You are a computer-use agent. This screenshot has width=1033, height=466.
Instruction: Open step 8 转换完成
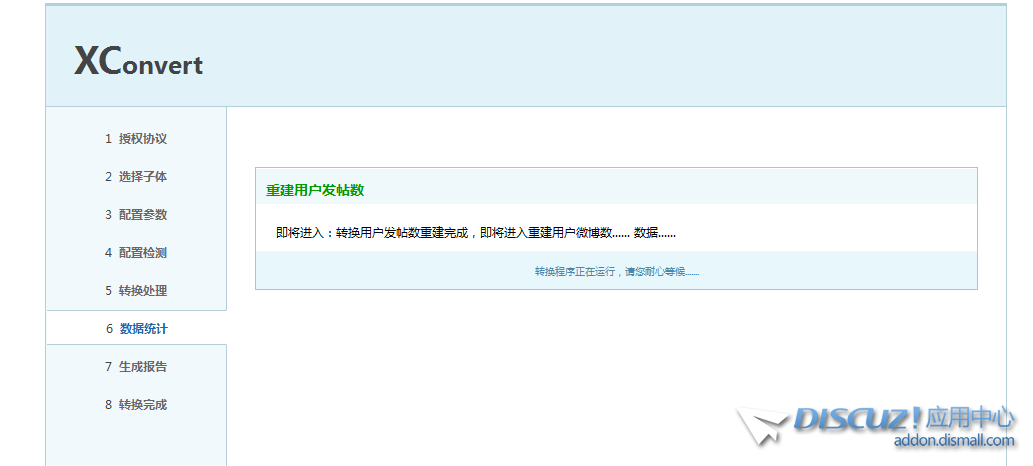(x=136, y=405)
